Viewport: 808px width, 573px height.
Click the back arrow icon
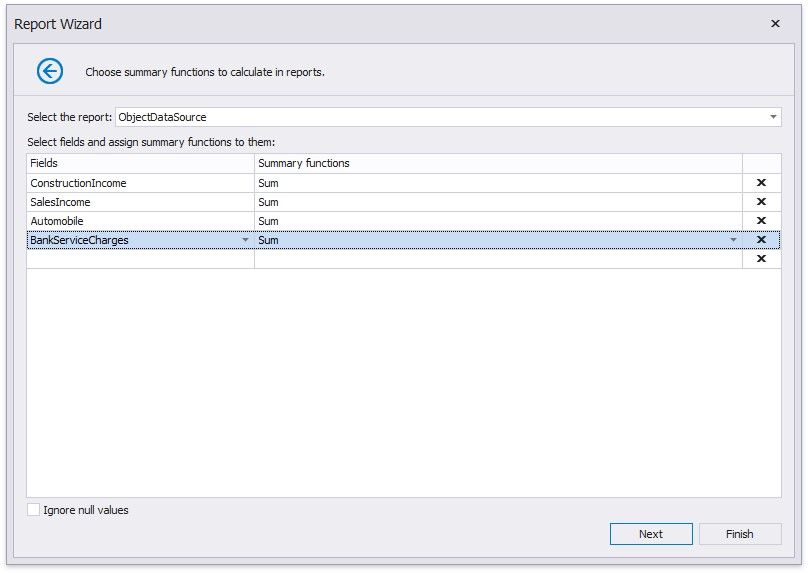click(50, 71)
